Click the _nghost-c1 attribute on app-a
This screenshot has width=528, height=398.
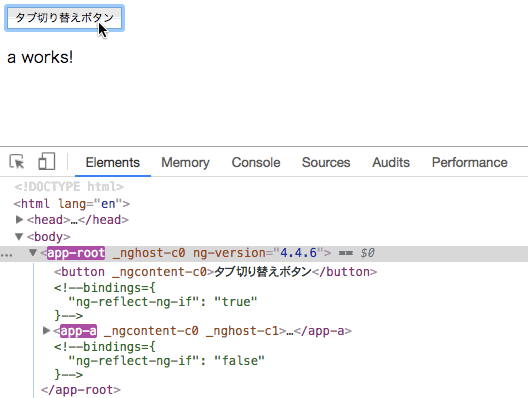click(x=242, y=331)
